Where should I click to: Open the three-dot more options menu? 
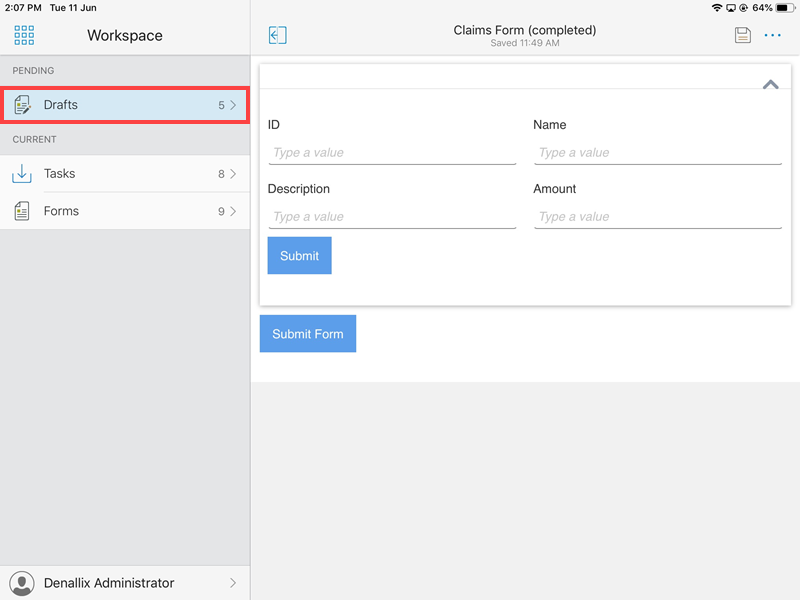click(x=772, y=35)
